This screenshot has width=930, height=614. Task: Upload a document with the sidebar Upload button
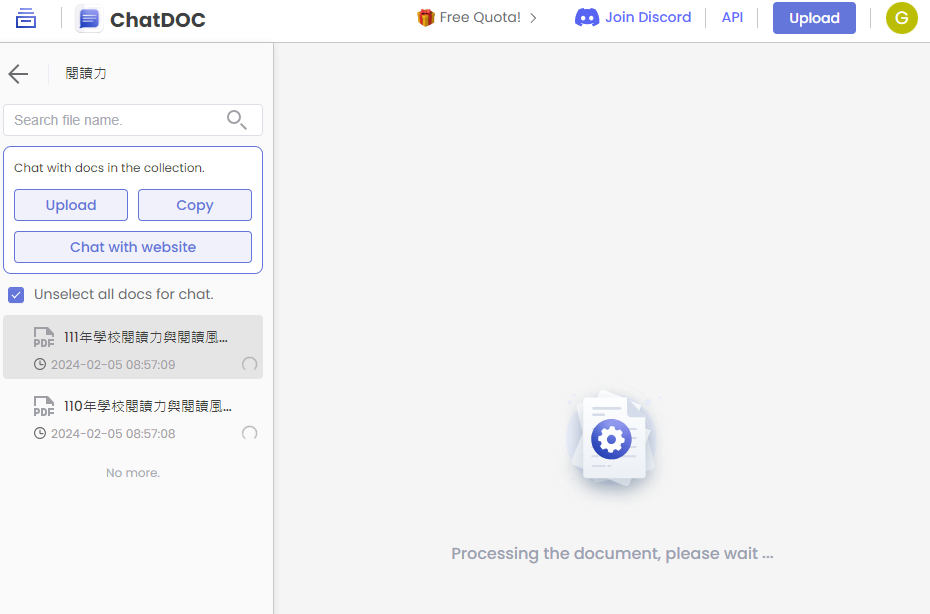[70, 204]
